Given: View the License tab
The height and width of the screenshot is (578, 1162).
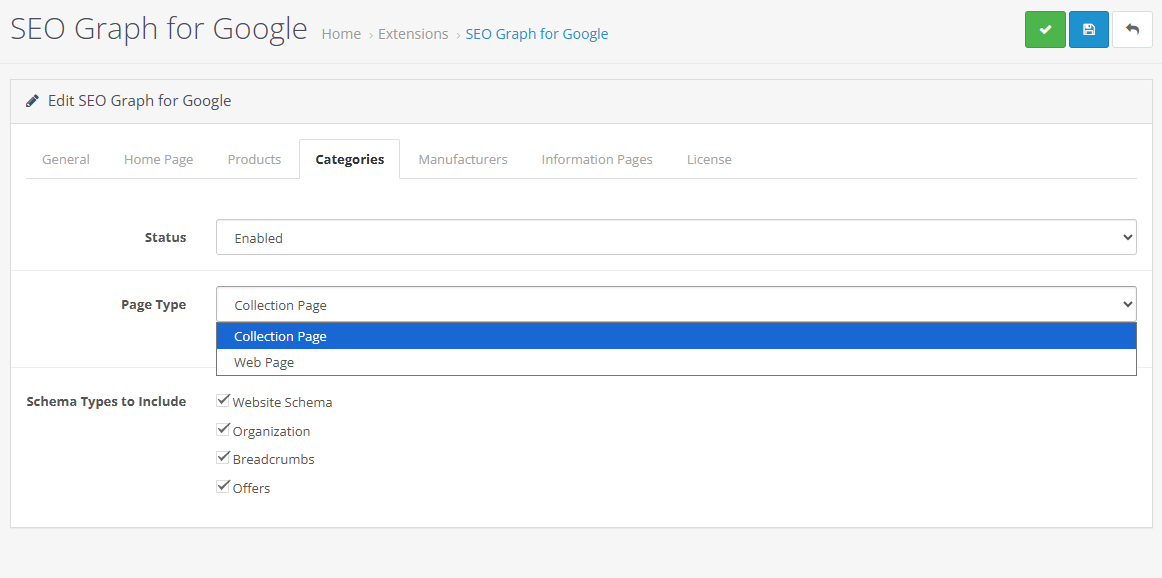Looking at the screenshot, I should [x=709, y=159].
